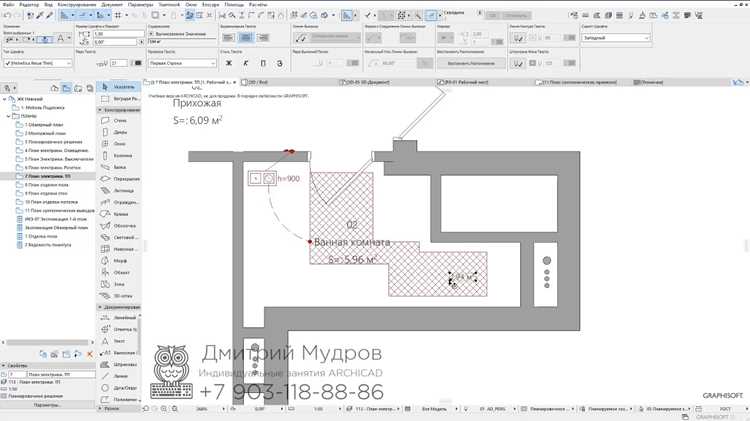Select the Roof (Крыша) tool
Screen dimensions: 750x421
pos(119,214)
